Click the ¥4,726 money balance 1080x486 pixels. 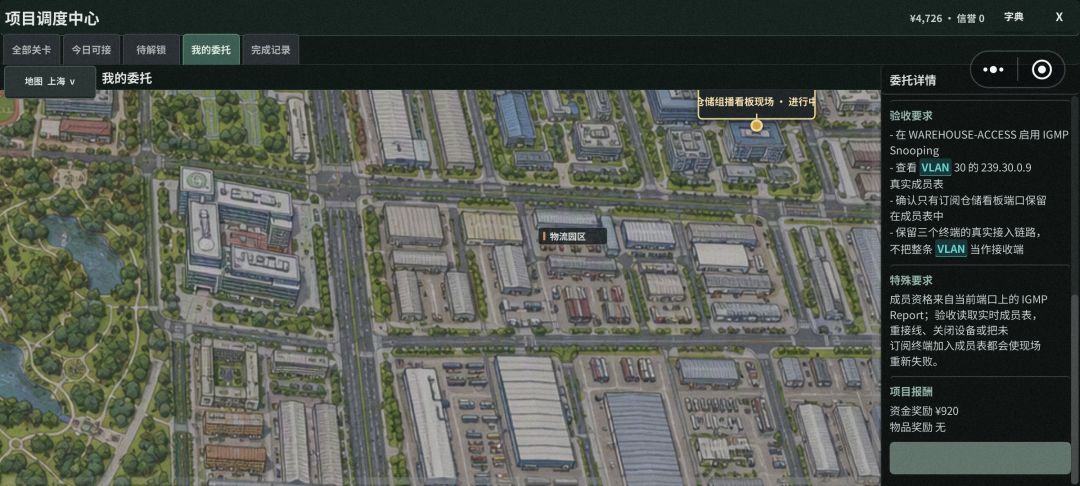click(x=925, y=19)
